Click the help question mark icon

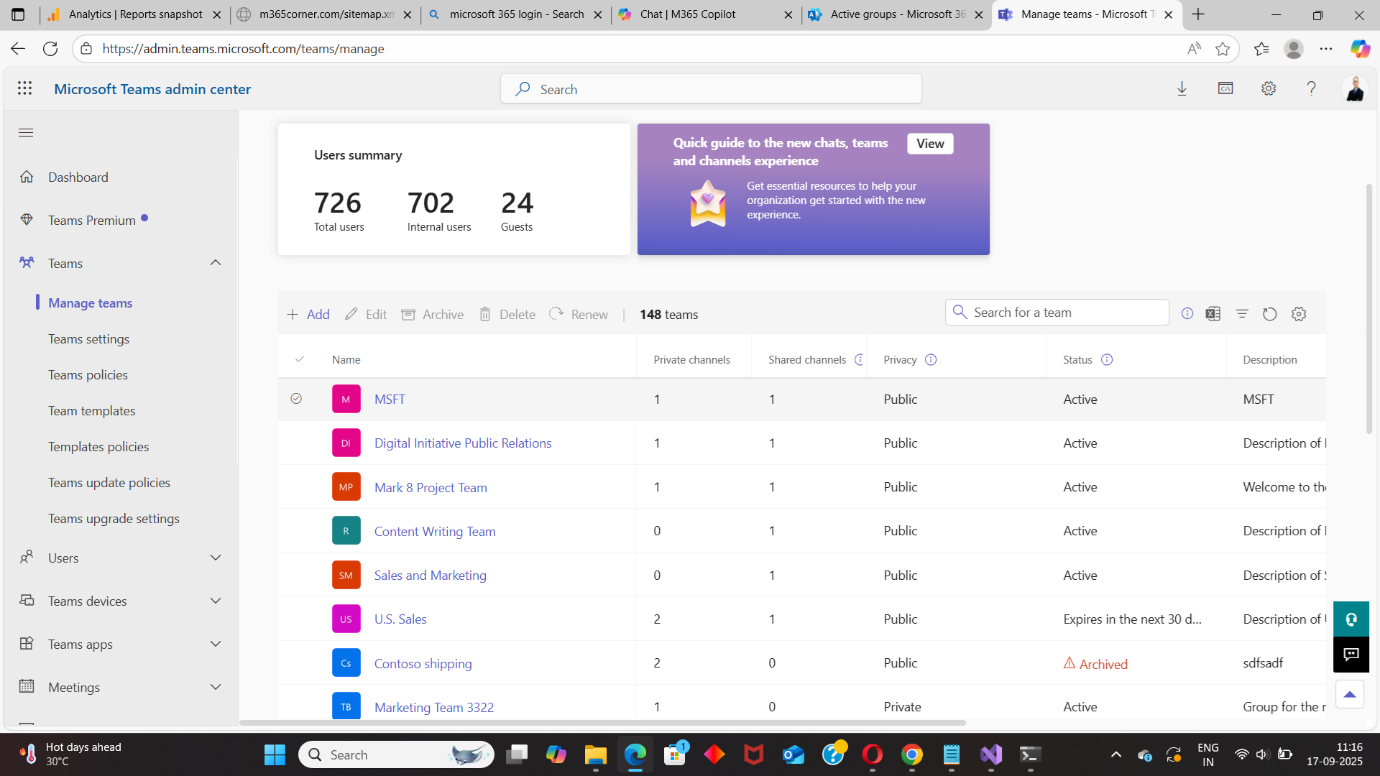pyautogui.click(x=1311, y=89)
